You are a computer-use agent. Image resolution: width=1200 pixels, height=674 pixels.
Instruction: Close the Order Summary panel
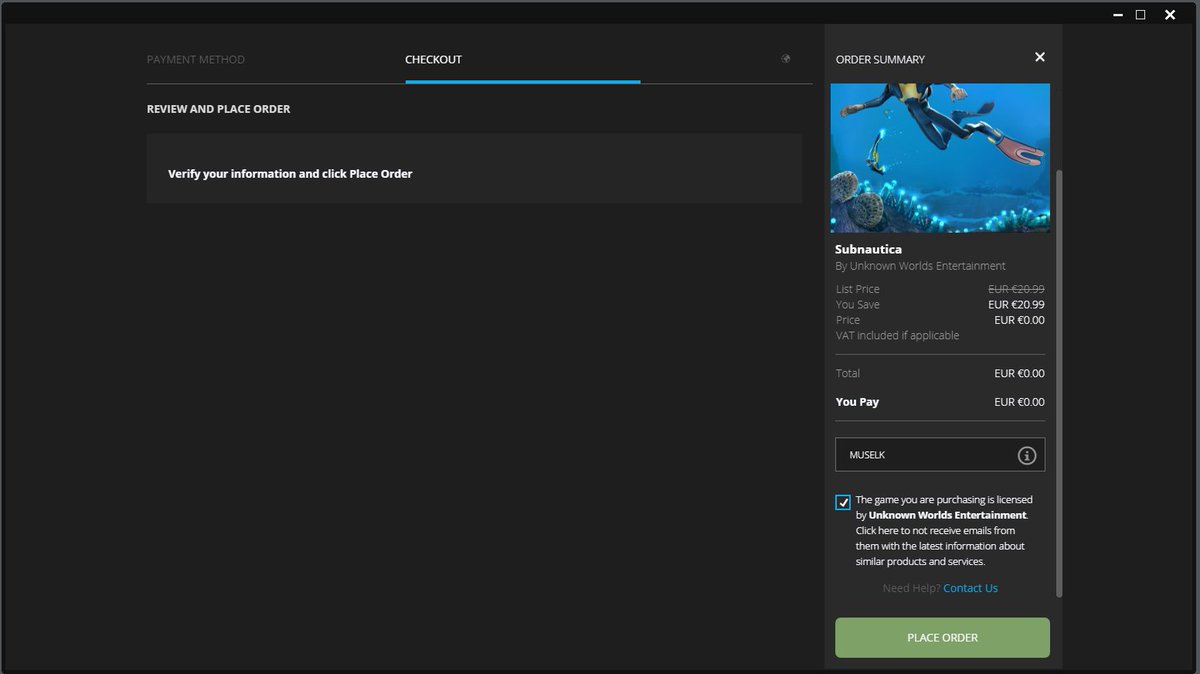click(1040, 57)
